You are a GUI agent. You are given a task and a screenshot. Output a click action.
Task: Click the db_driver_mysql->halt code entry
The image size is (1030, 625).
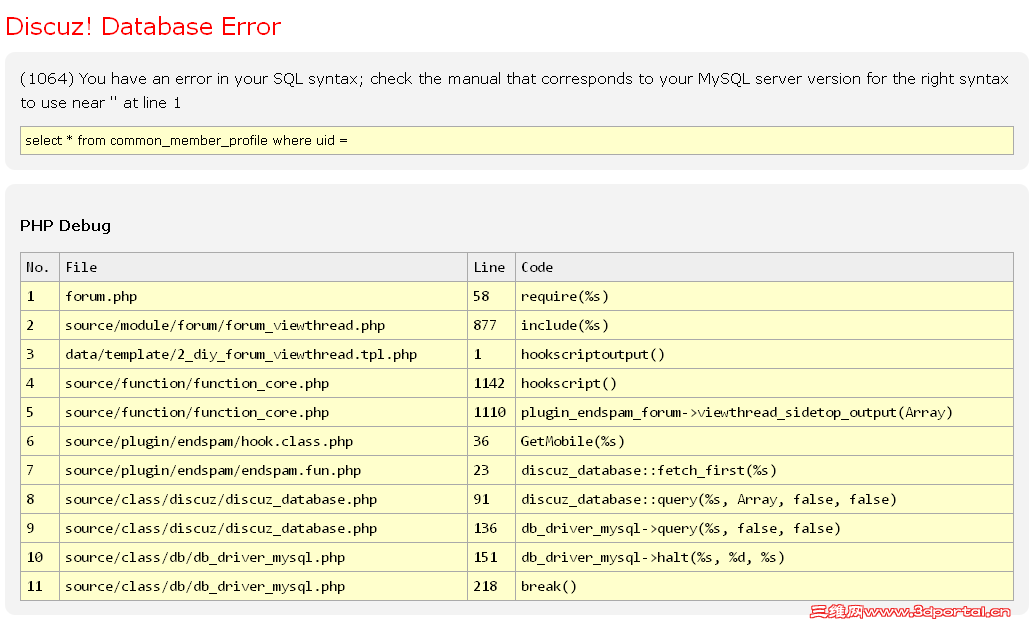(x=653, y=557)
